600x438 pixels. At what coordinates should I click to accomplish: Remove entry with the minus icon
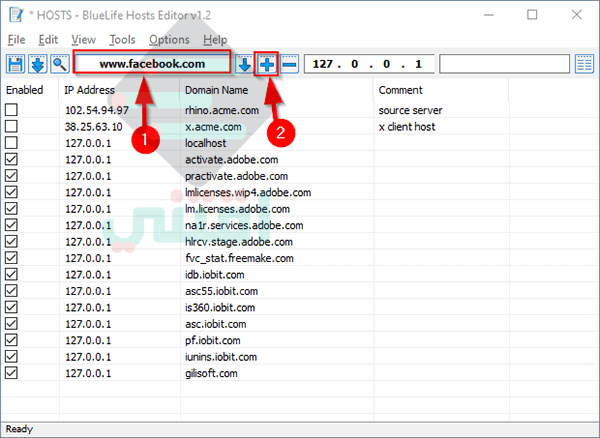click(290, 64)
